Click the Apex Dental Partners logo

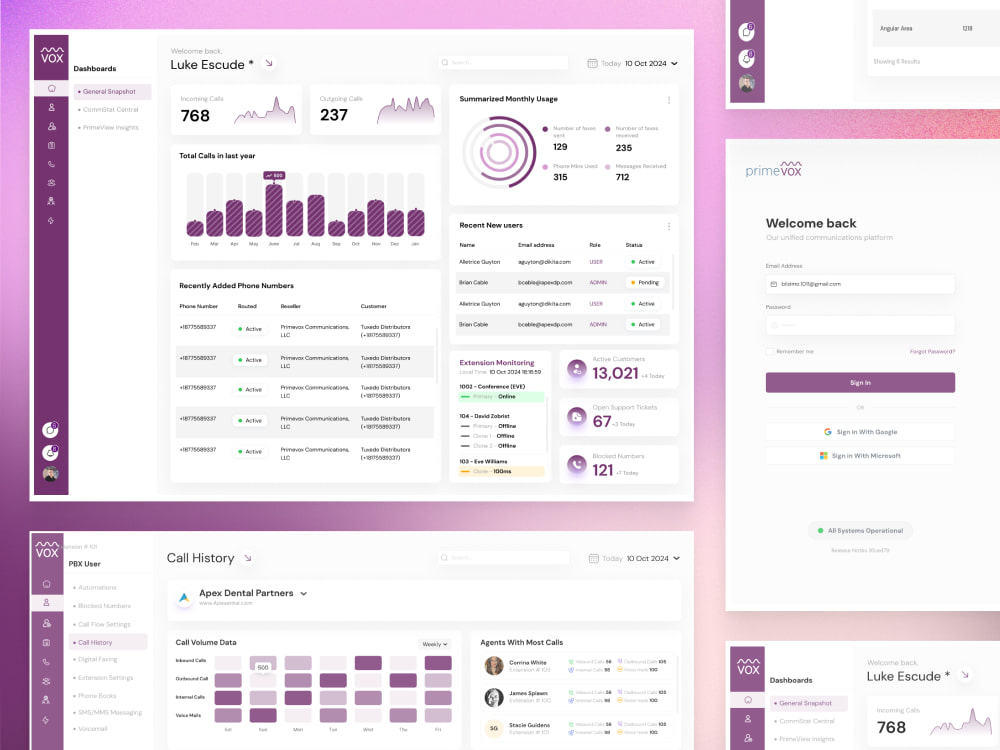pos(184,598)
